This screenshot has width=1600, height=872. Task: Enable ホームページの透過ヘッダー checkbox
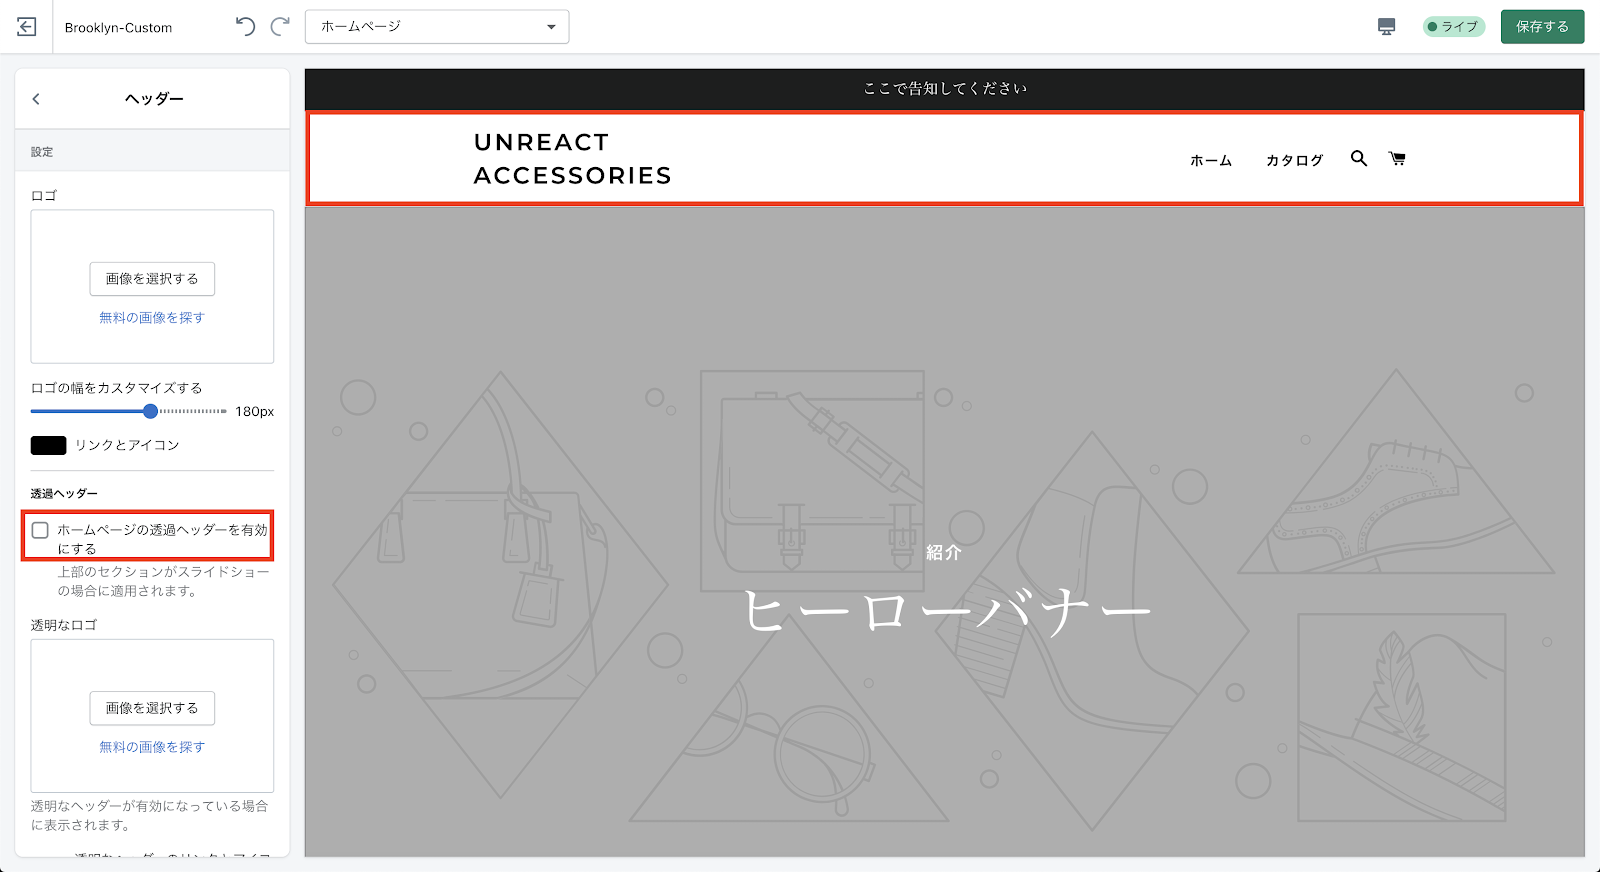tap(40, 530)
